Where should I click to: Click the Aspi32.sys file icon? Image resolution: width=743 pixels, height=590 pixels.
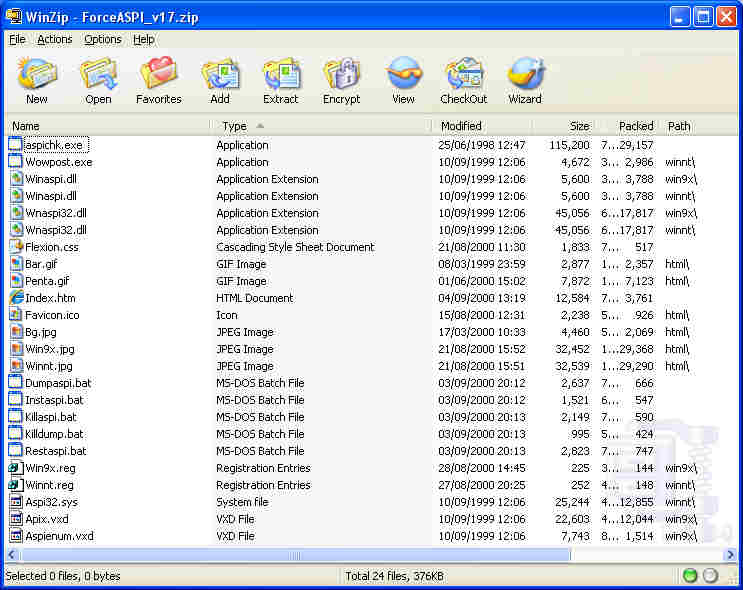[x=16, y=502]
